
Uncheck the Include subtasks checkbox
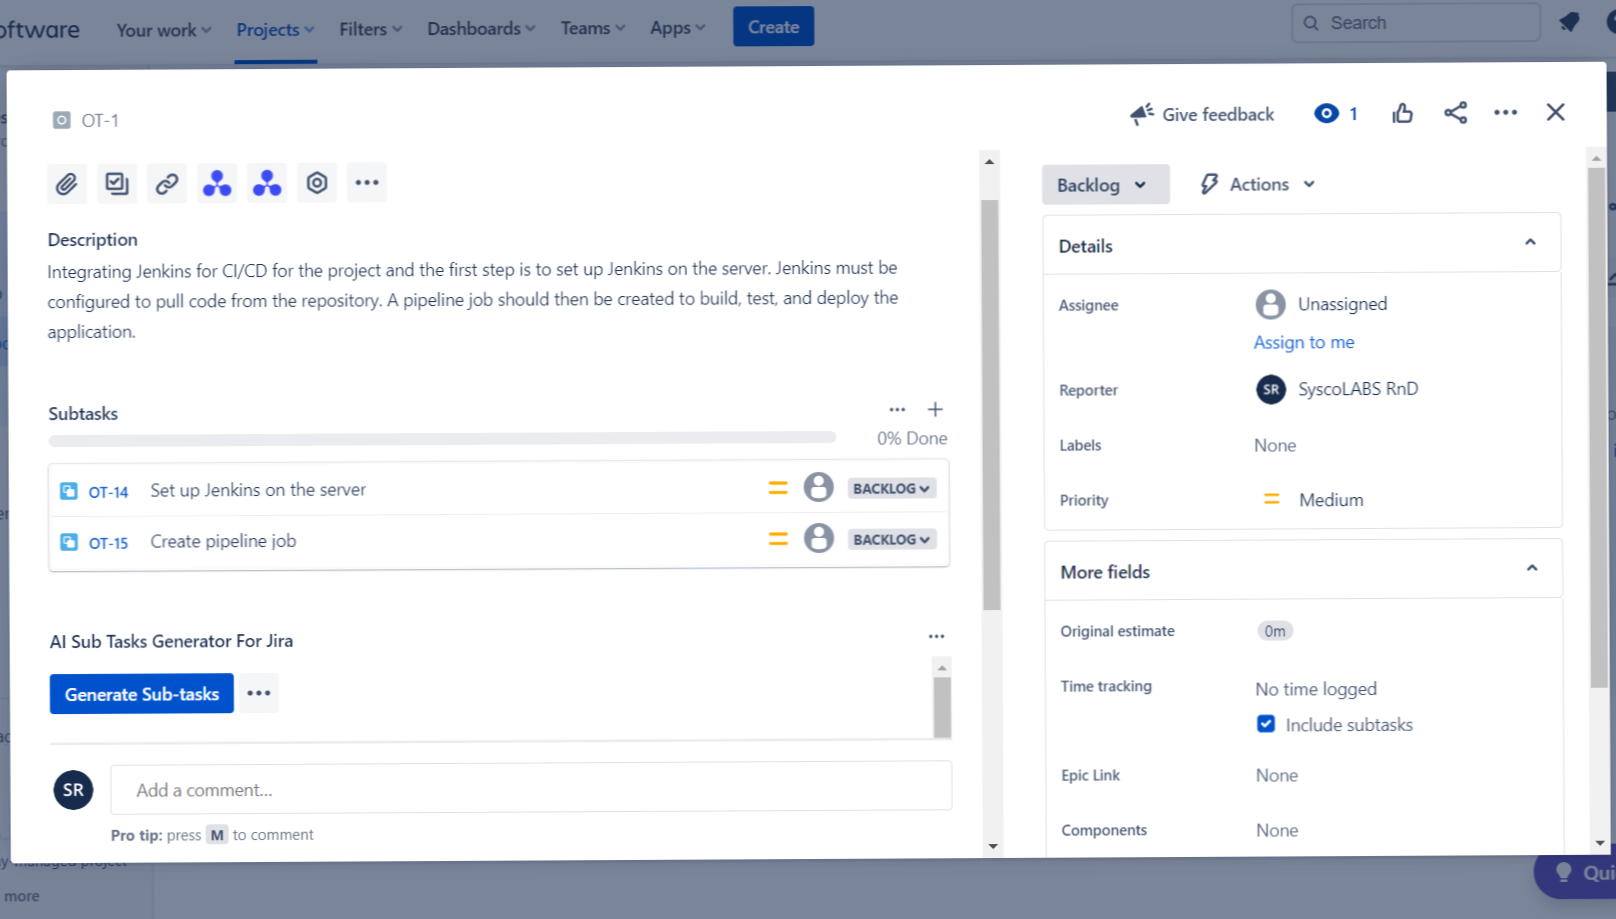tap(1266, 723)
